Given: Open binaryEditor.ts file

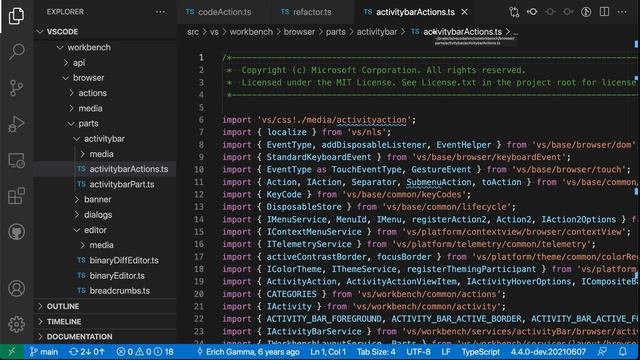Looking at the screenshot, I should [x=105, y=276].
